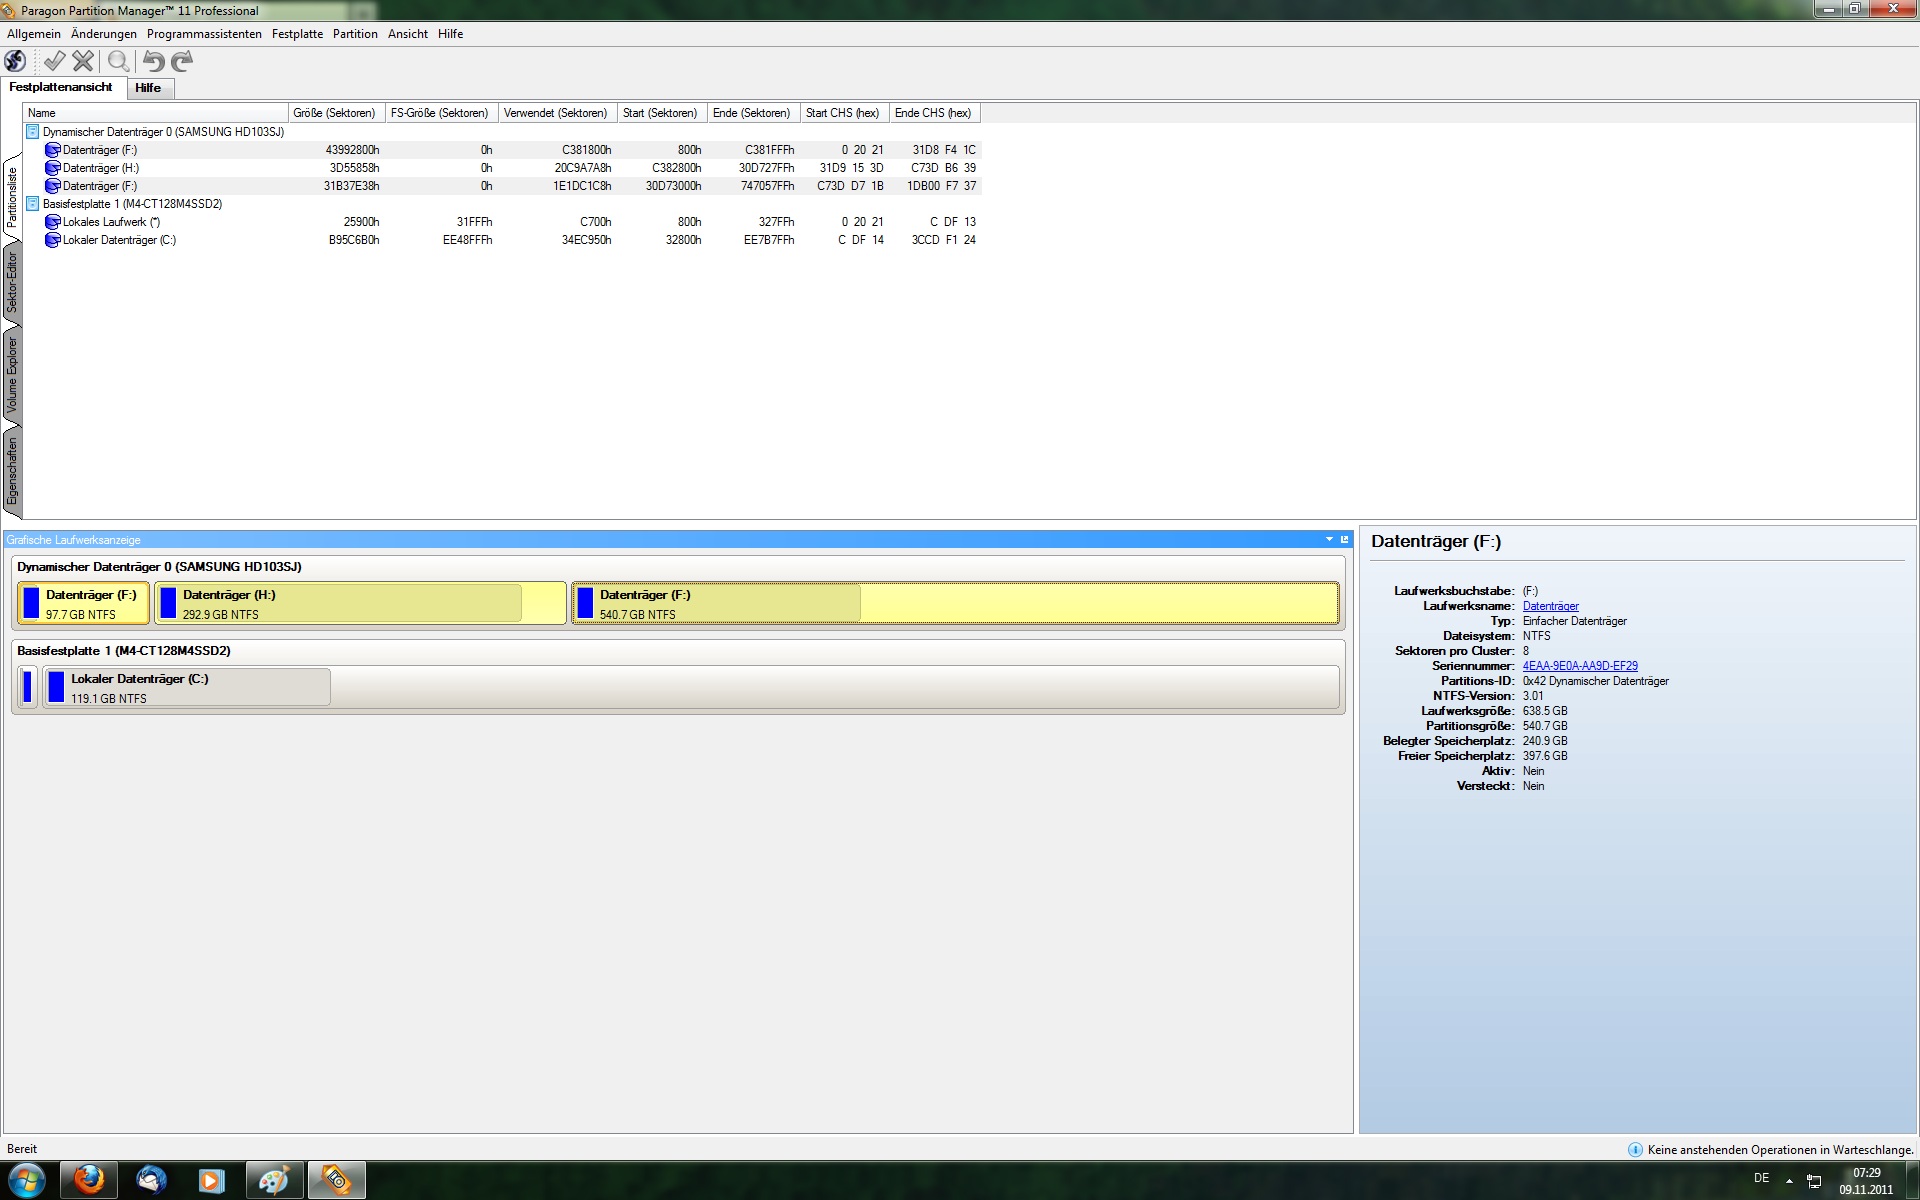Switch to the Hilfe tab beside Festplattenansicht

coord(148,88)
